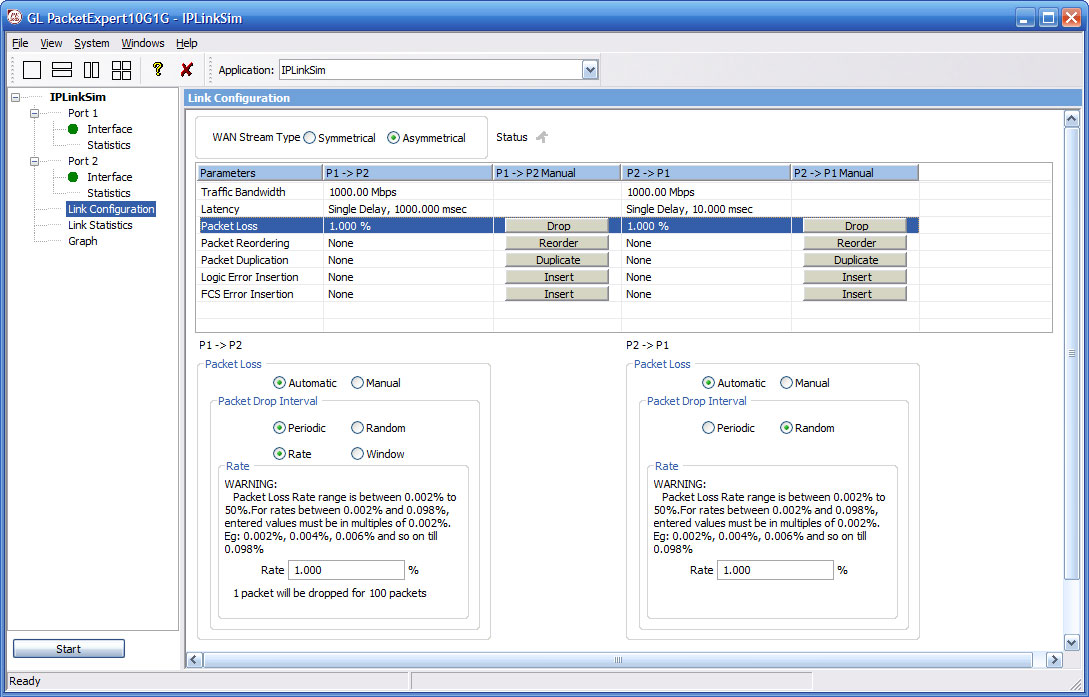Select the single window layout icon
The width and height of the screenshot is (1089, 697).
click(x=32, y=69)
